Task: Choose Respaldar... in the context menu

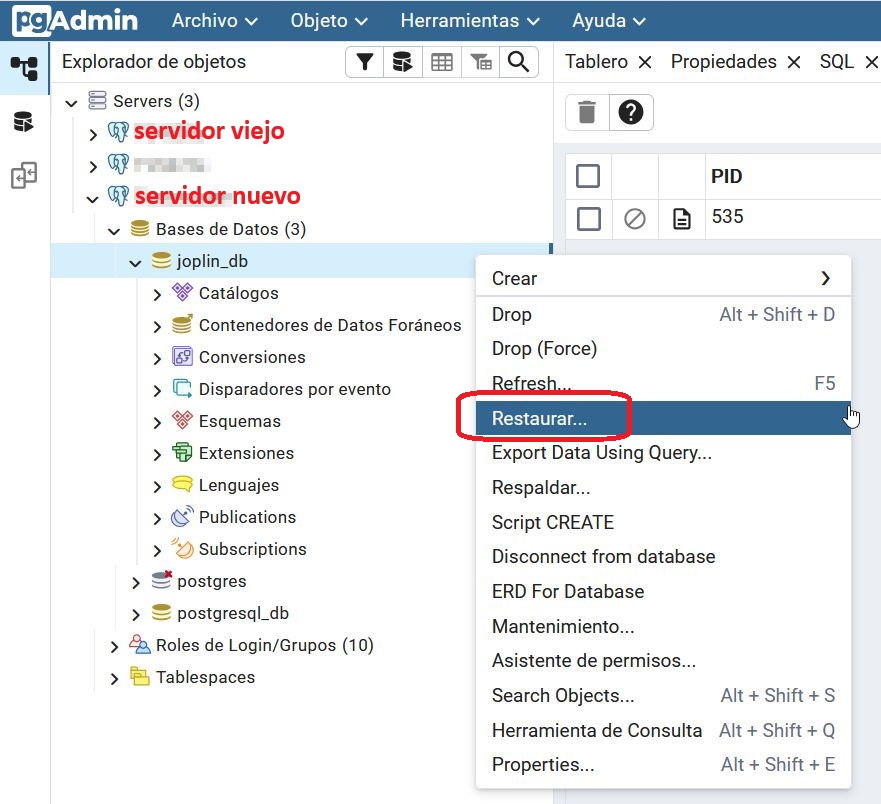Action: click(541, 488)
